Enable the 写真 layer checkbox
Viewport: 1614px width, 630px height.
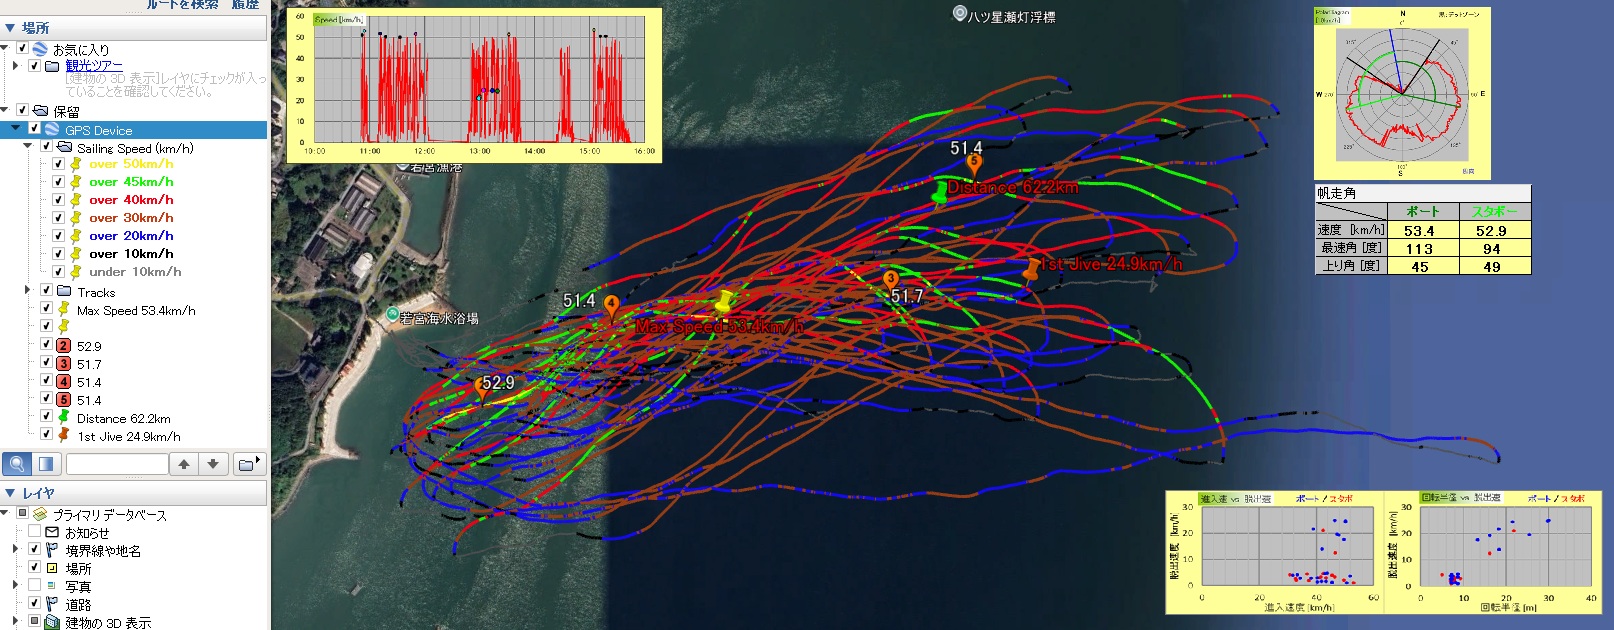pos(35,586)
